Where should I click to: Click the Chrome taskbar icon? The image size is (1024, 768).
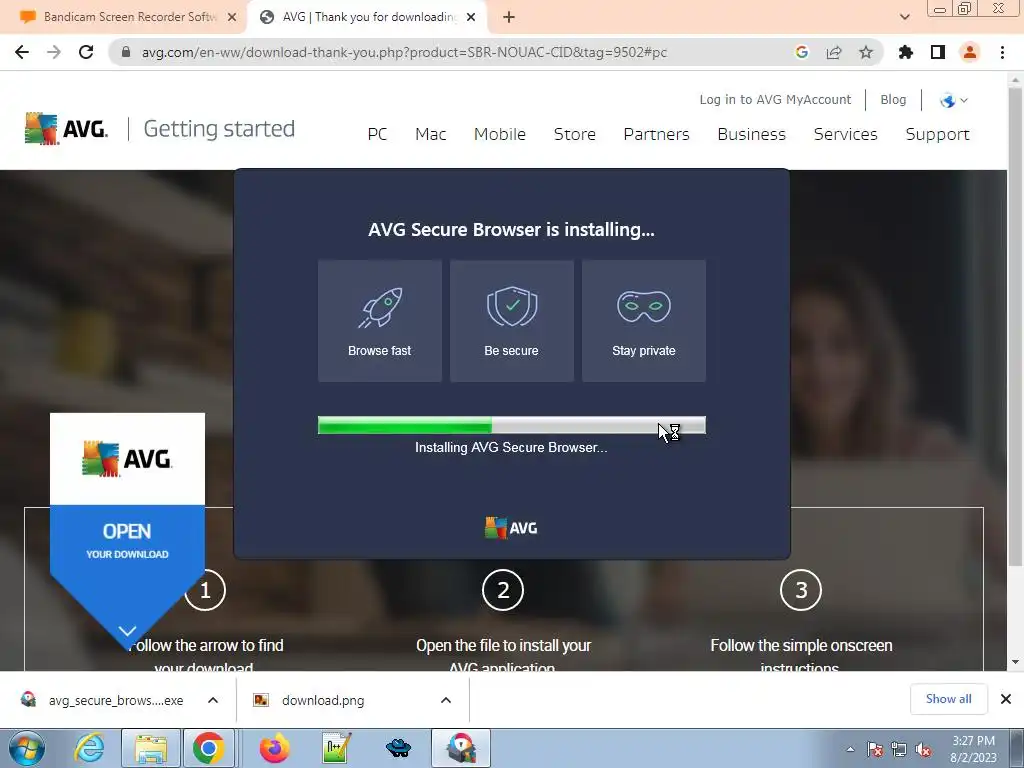(208, 748)
